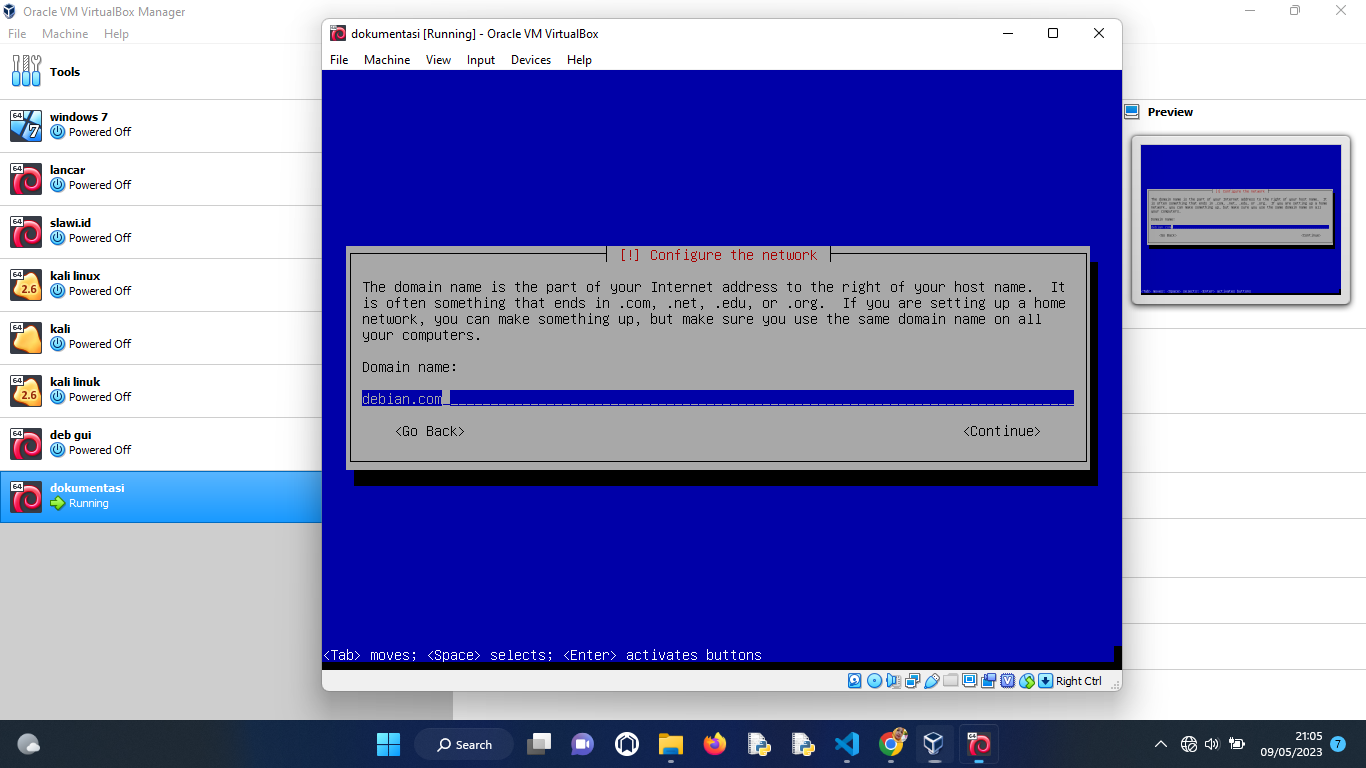This screenshot has width=1366, height=768.
Task: Click the Windows Start button
Action: pos(388,744)
